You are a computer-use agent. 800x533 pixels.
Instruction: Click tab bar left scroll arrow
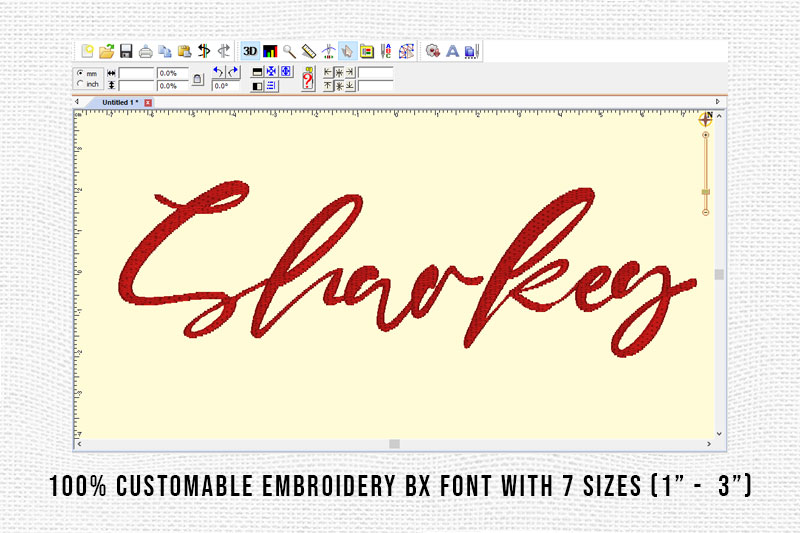77,102
